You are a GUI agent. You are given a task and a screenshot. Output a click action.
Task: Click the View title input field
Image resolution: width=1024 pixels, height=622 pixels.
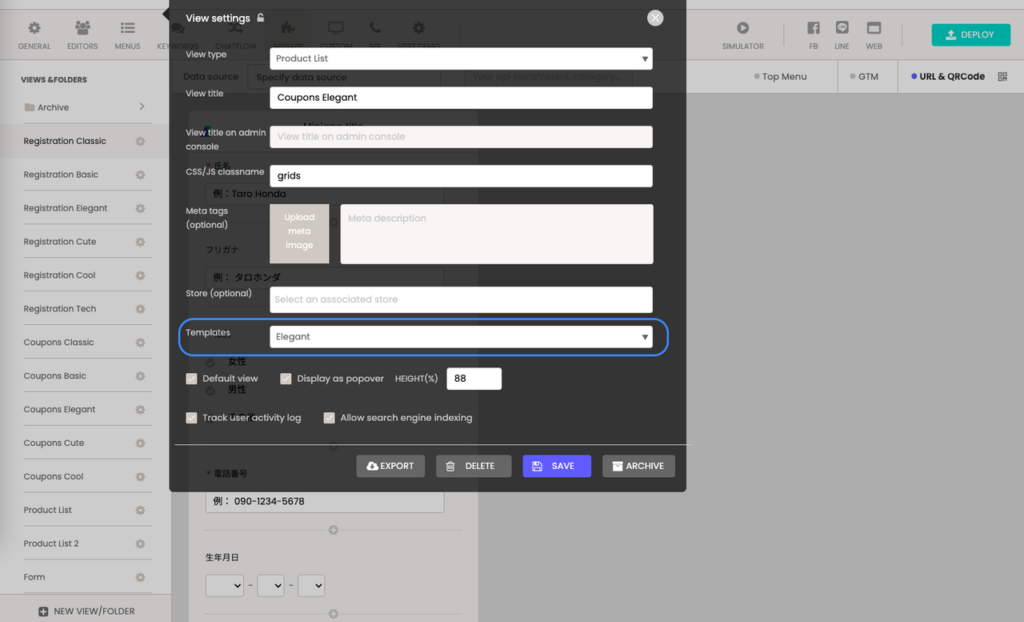(461, 98)
